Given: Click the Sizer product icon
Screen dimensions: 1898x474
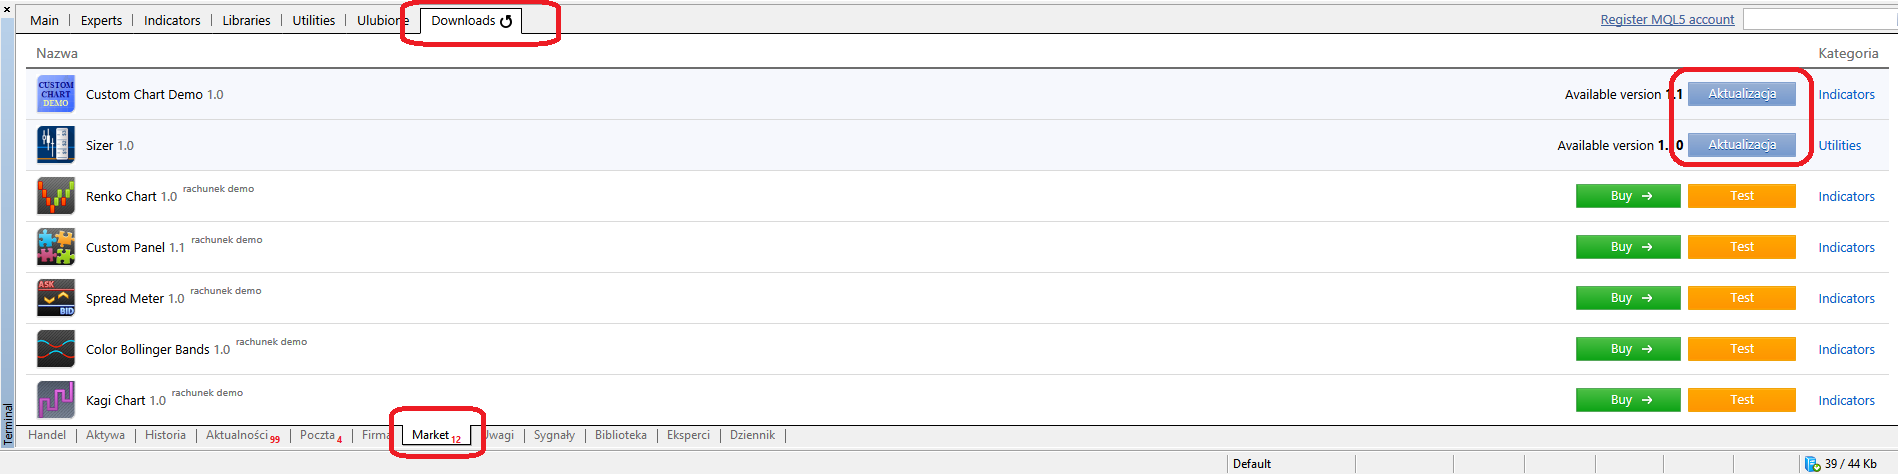Looking at the screenshot, I should [56, 145].
